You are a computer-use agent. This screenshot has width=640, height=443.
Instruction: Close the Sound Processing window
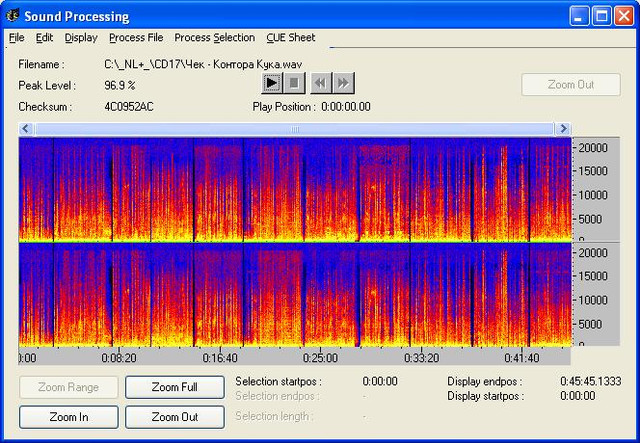click(x=624, y=16)
